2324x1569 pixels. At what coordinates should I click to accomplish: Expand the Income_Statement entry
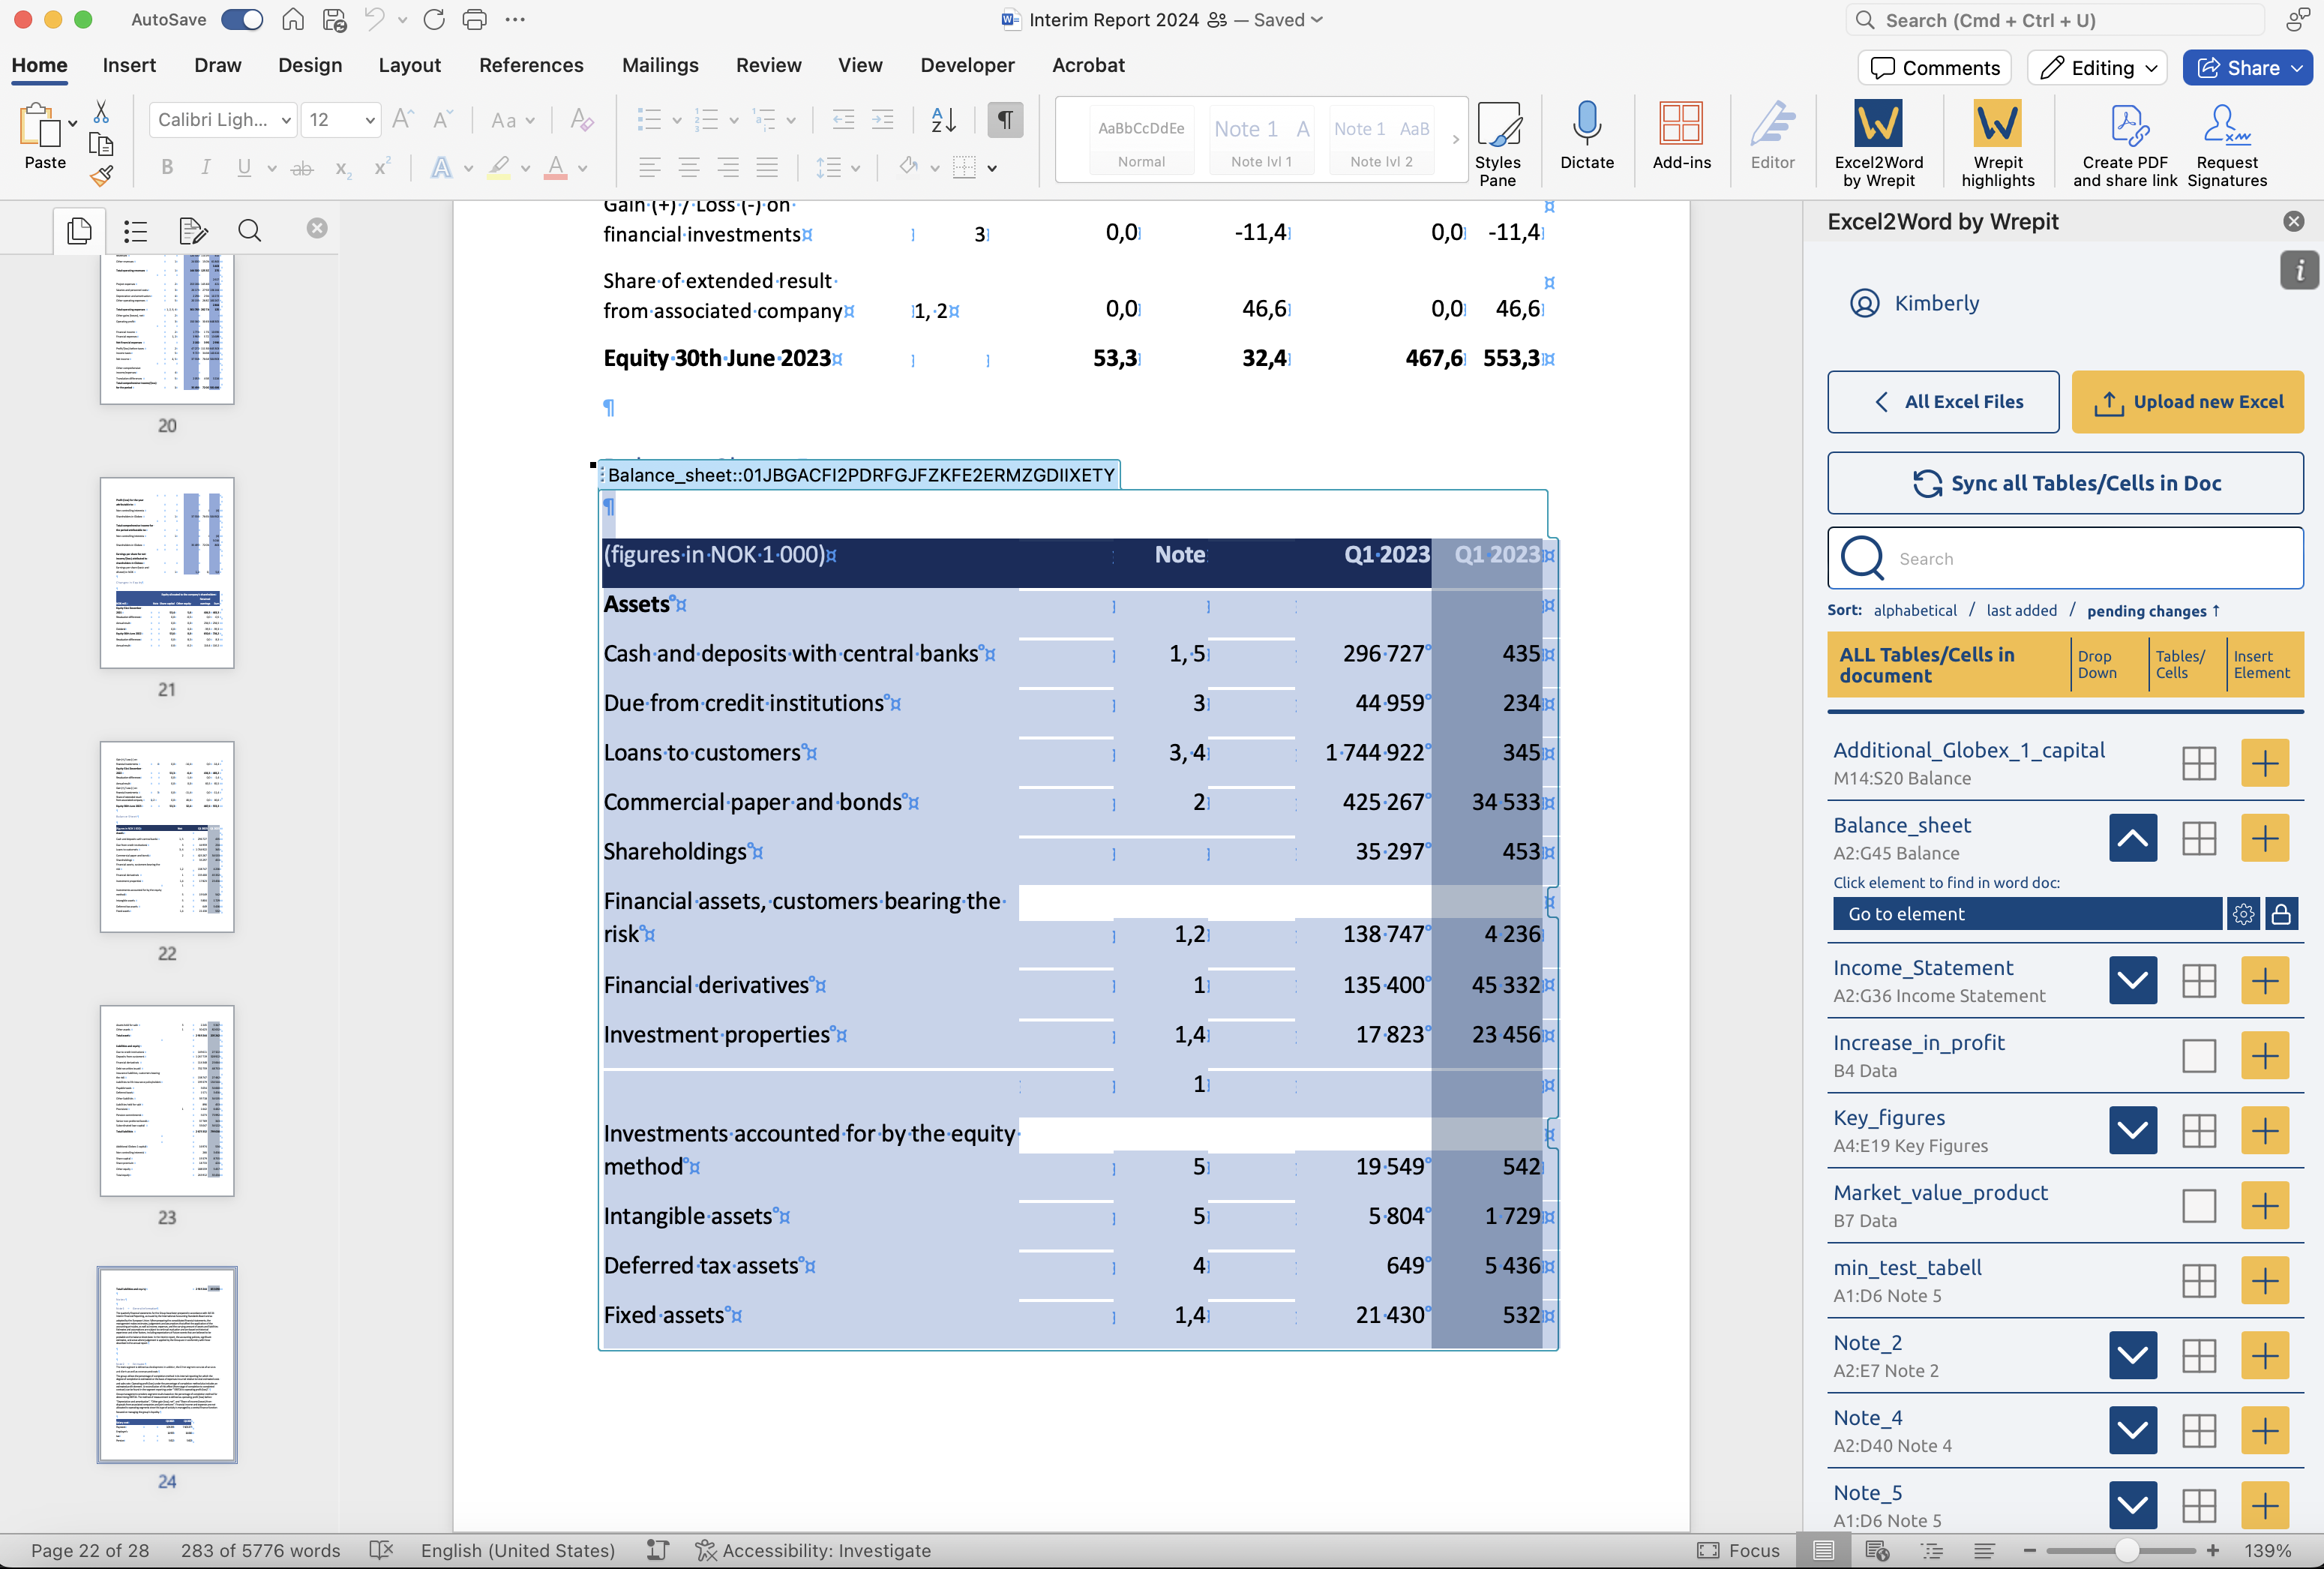(2132, 980)
